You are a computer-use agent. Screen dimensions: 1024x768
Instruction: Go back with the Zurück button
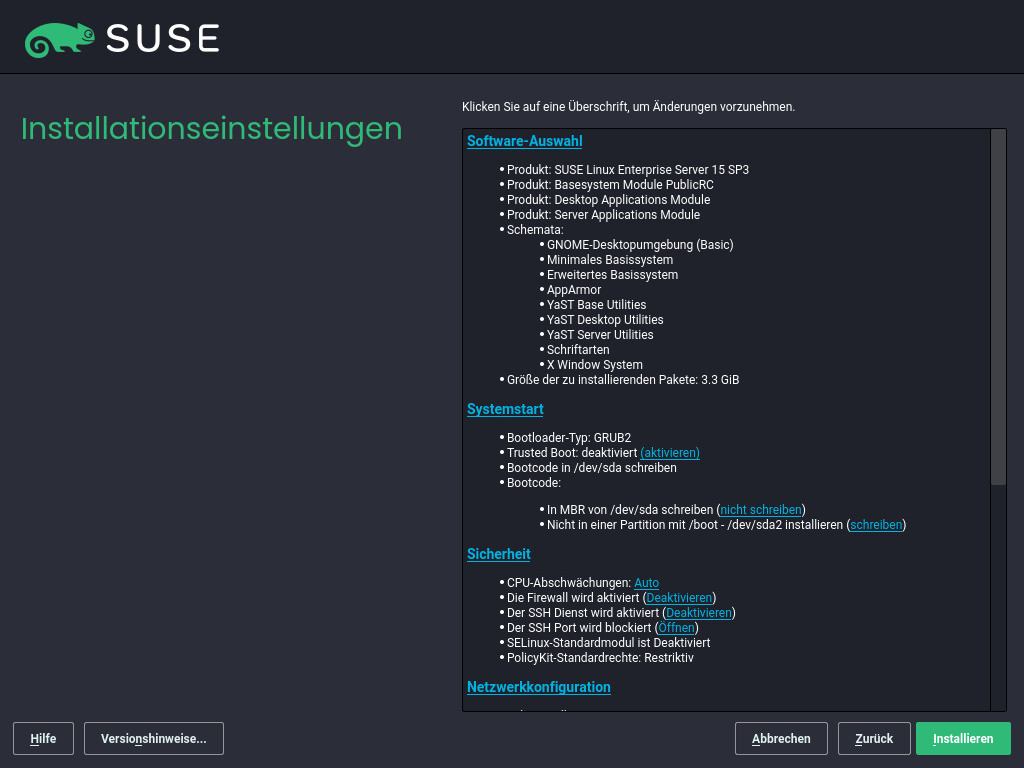coord(874,739)
